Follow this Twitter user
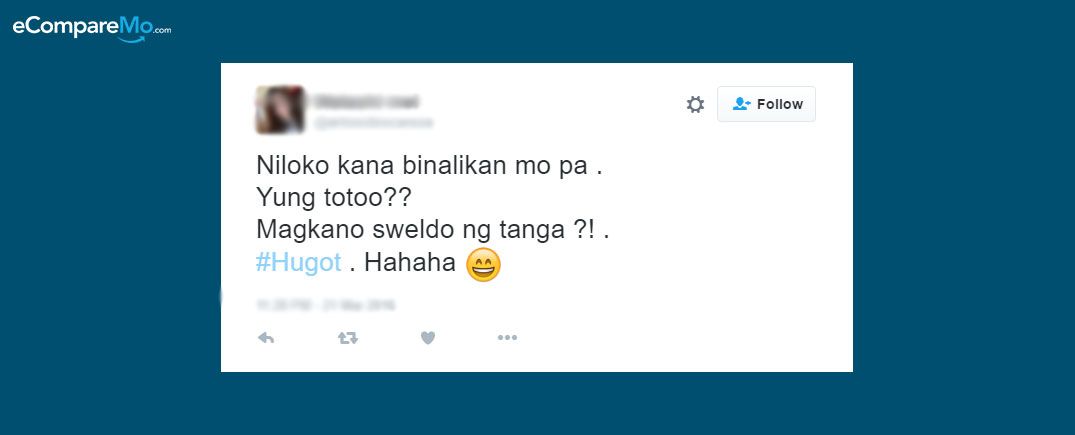 click(x=766, y=104)
